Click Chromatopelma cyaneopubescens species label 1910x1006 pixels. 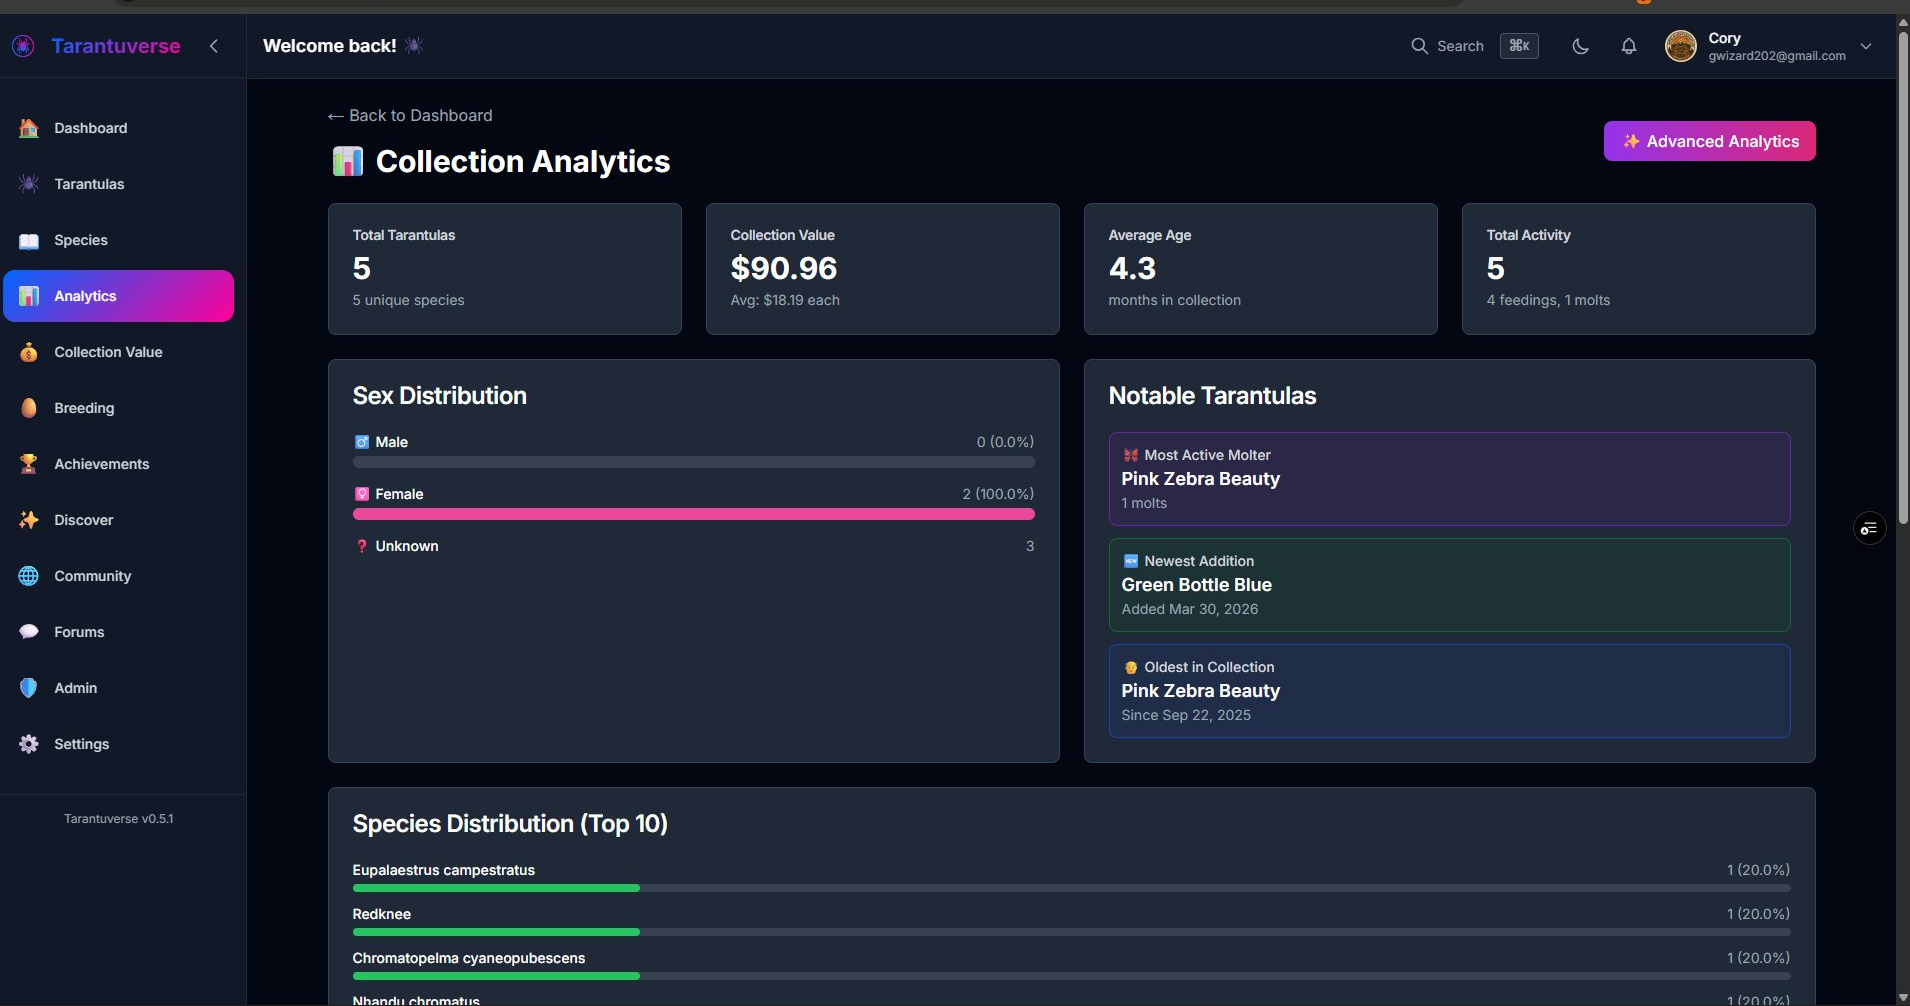(469, 958)
